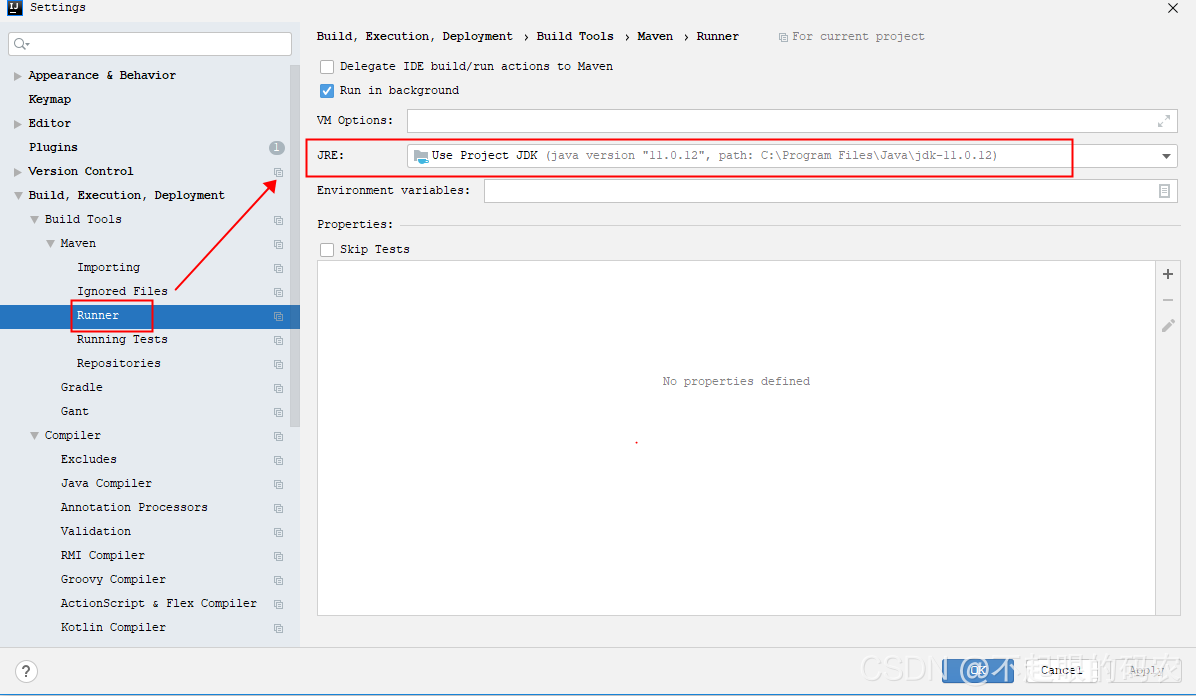Click project-level icon beside Build Tools
This screenshot has height=696, width=1196.
click(x=278, y=221)
